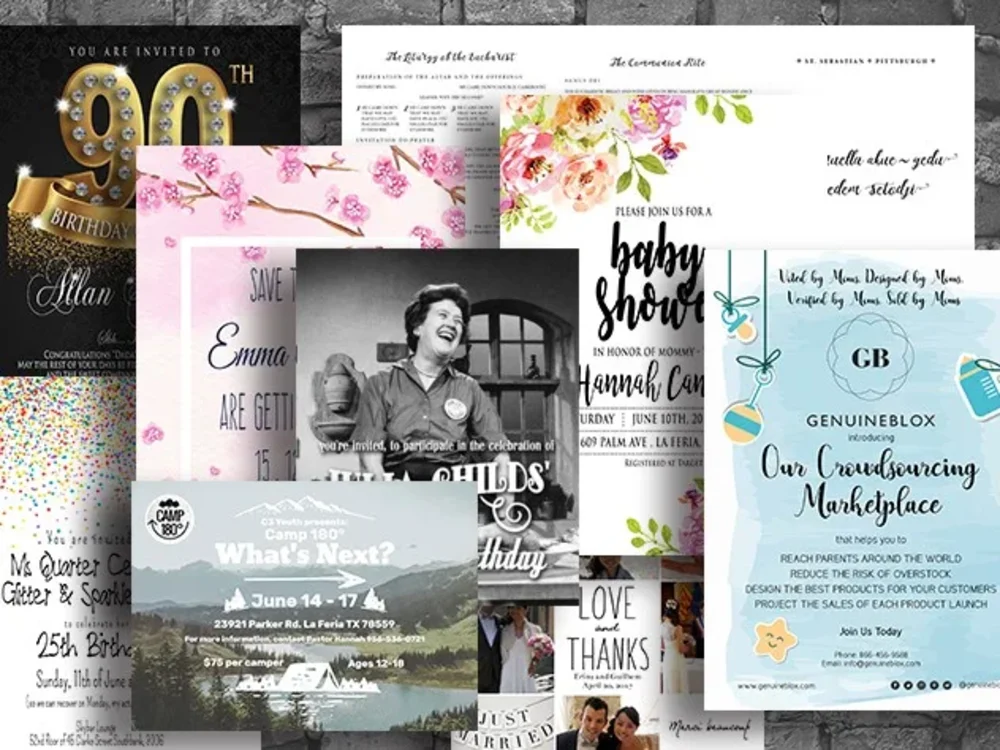Click 'The Communion Rite' heading
Screen dimensions: 1000x750
click(658, 62)
